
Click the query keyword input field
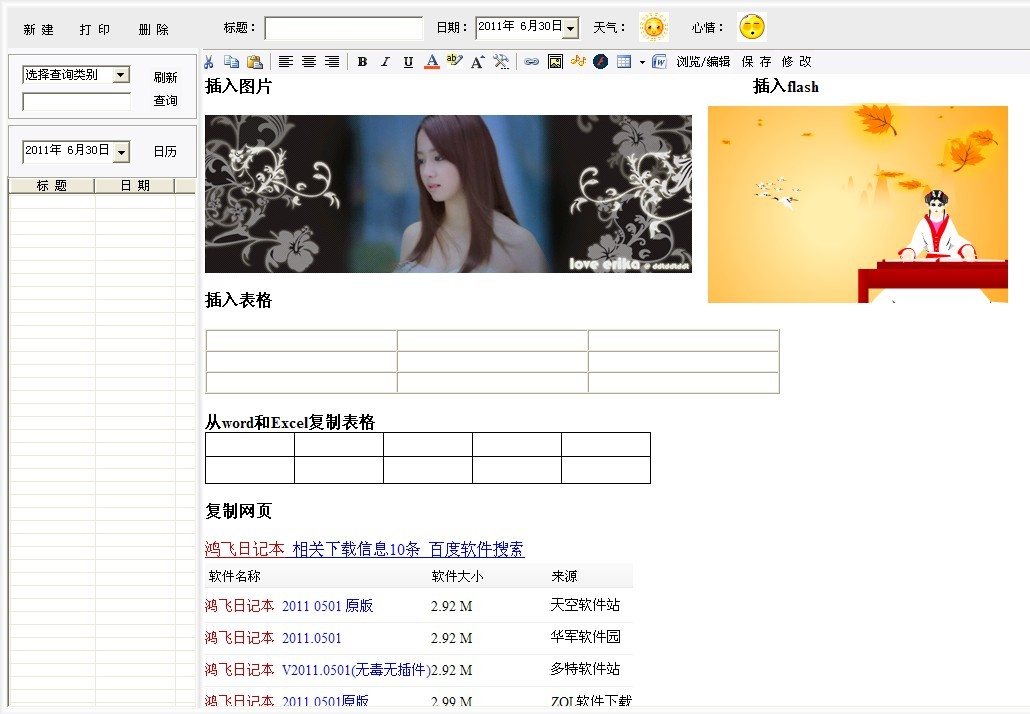76,101
